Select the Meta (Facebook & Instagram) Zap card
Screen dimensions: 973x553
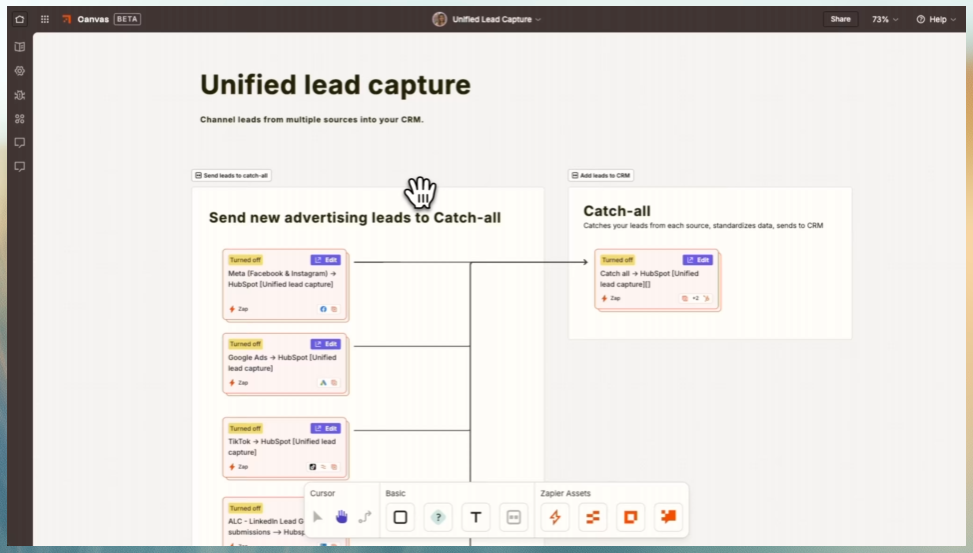[x=285, y=285]
